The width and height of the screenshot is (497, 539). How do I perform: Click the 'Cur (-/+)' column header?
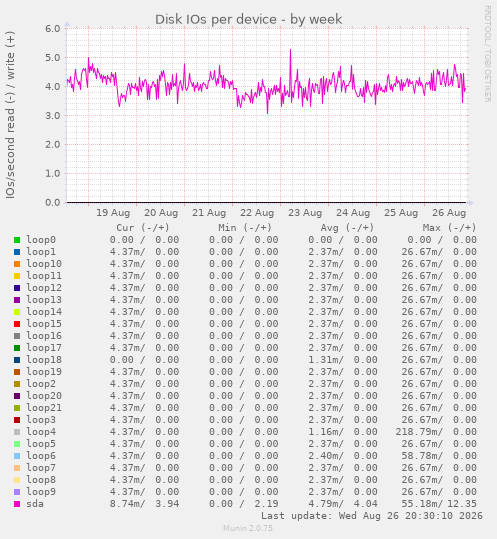tap(143, 228)
